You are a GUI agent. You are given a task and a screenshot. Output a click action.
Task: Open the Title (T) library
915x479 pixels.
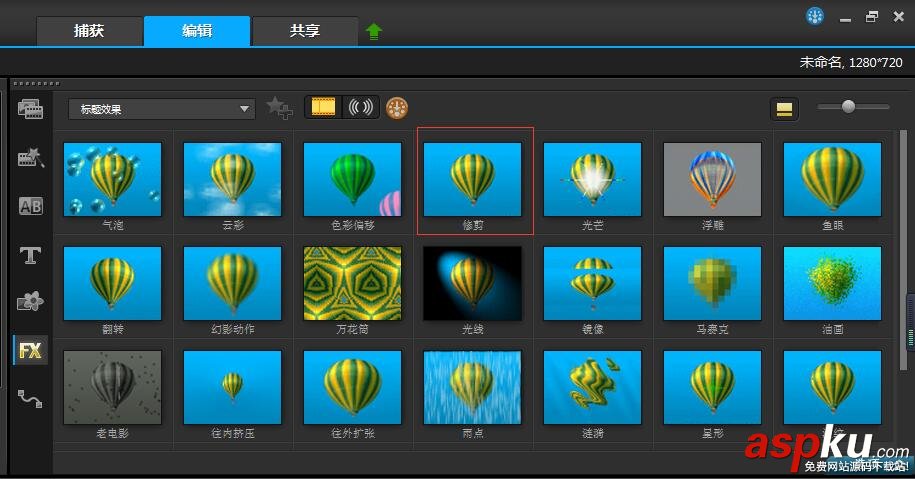click(x=30, y=255)
